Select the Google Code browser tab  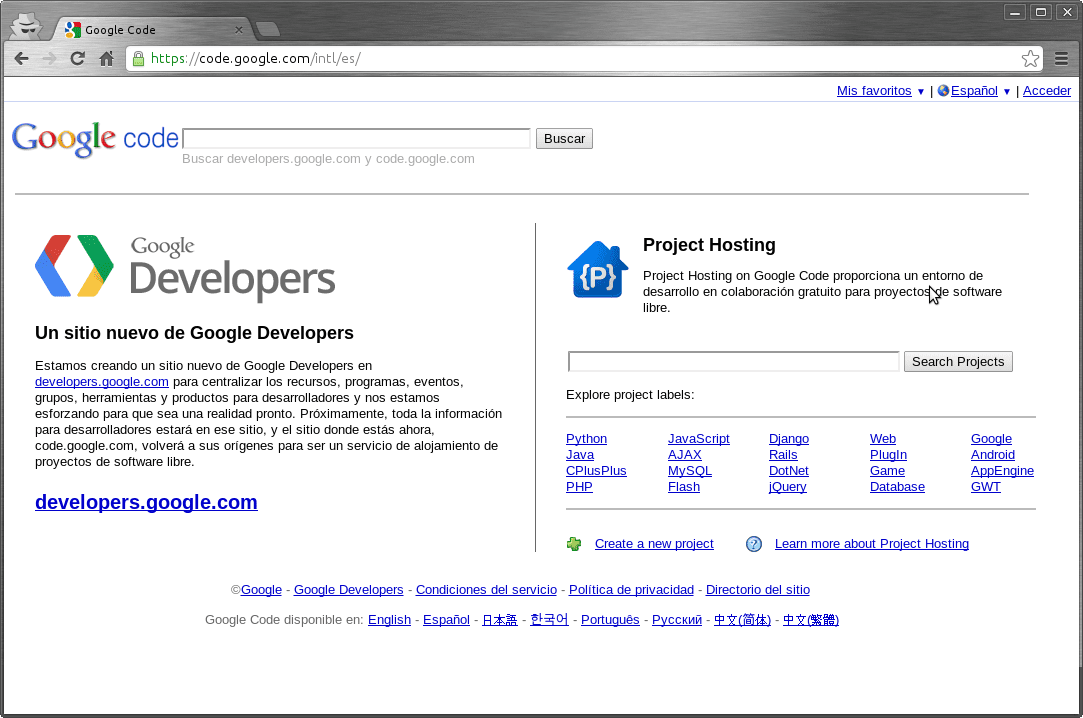(x=152, y=30)
